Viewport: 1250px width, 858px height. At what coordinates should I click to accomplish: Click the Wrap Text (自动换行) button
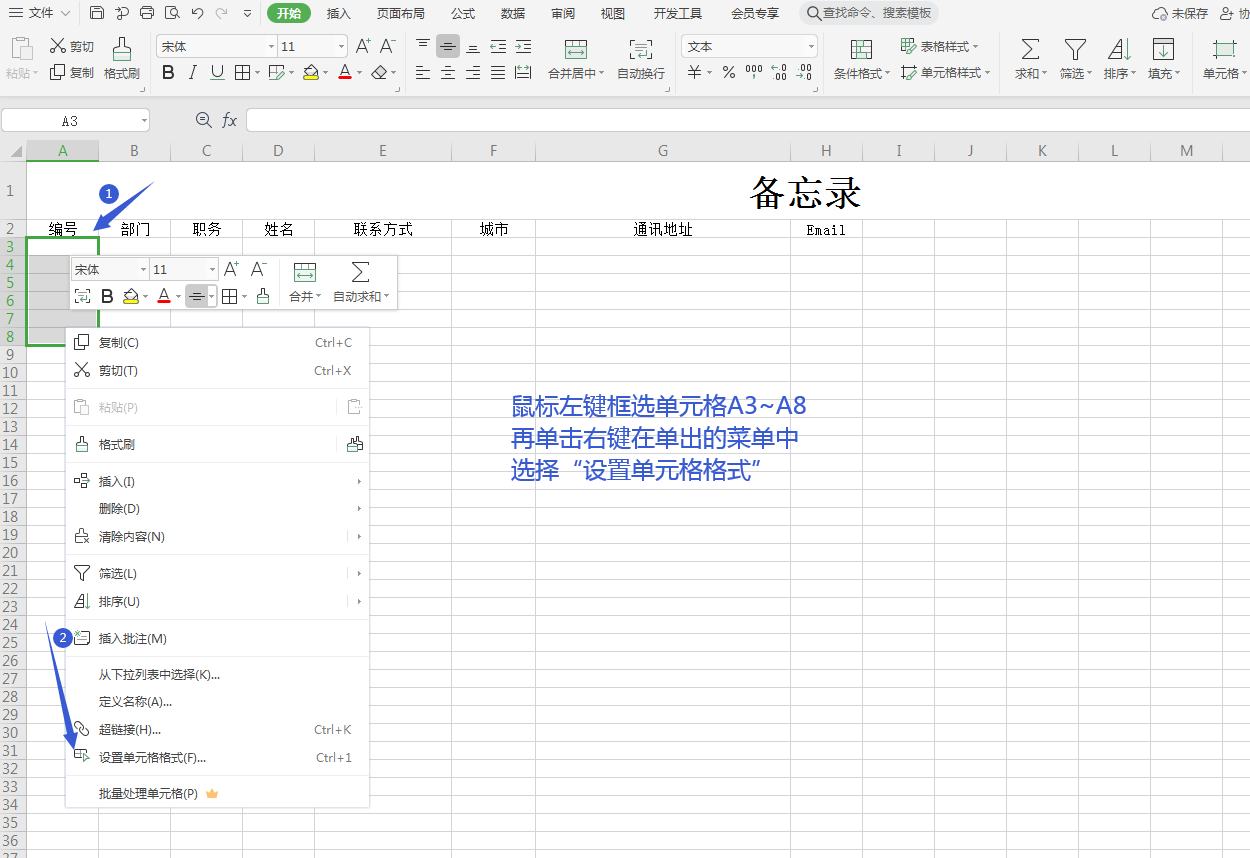point(641,59)
